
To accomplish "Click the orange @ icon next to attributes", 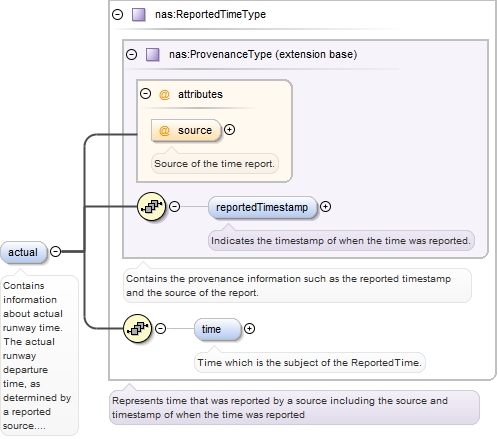I will tap(164, 95).
